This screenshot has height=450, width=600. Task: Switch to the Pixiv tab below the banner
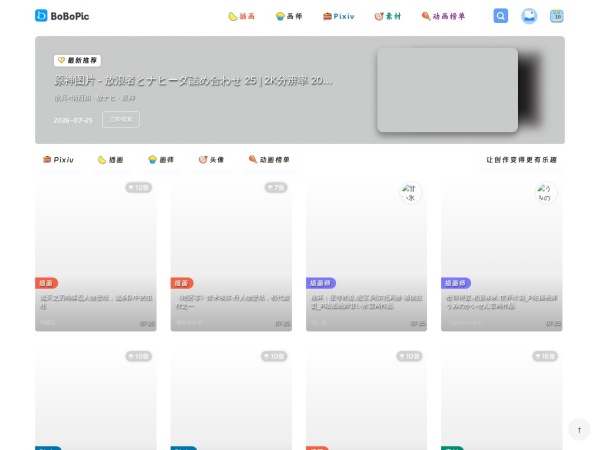[x=58, y=160]
